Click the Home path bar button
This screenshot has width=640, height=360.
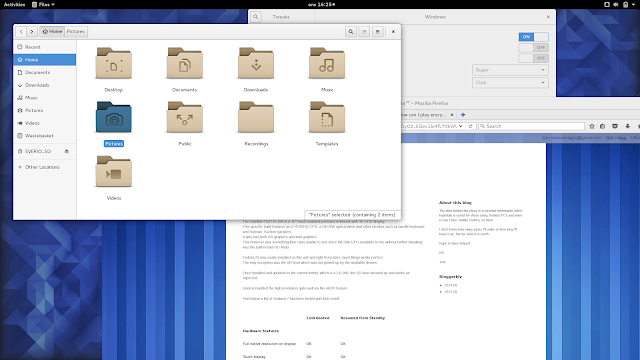52,31
